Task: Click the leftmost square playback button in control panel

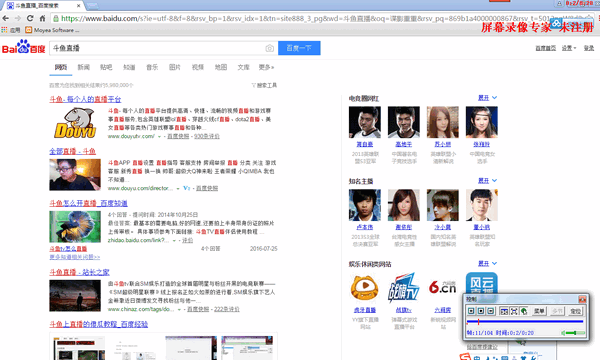Action: pyautogui.click(x=471, y=311)
